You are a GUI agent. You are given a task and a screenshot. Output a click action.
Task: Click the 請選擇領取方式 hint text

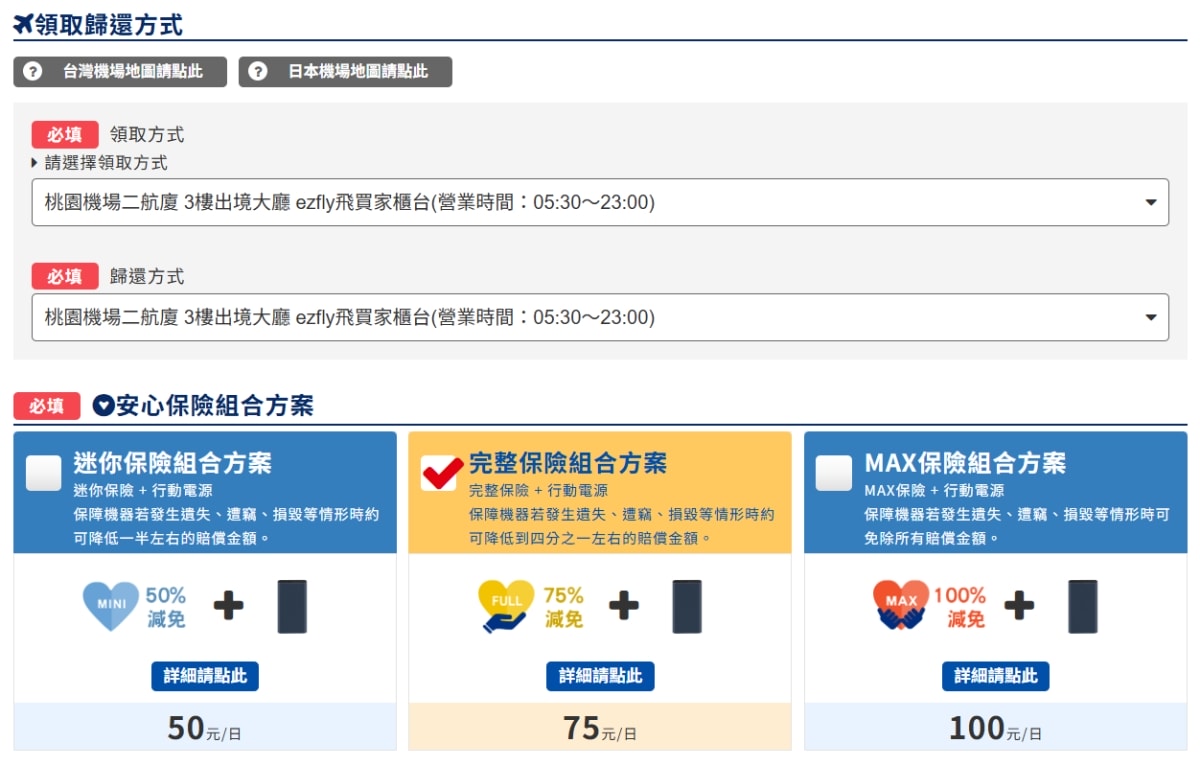pos(106,162)
